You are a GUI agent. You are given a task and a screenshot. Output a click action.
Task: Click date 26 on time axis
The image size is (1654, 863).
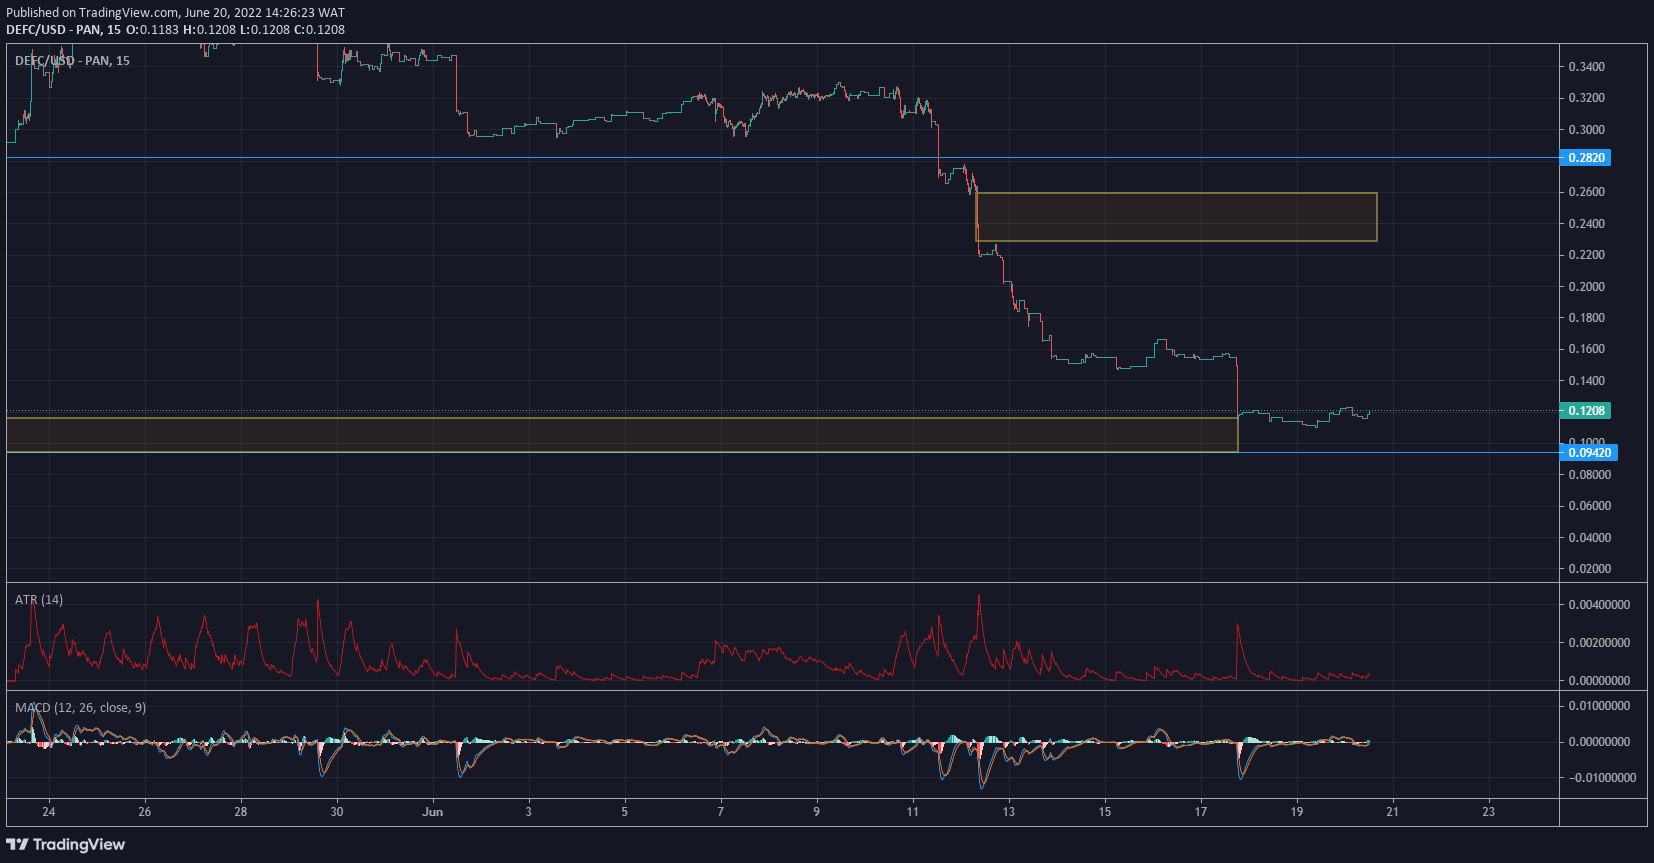pos(145,812)
